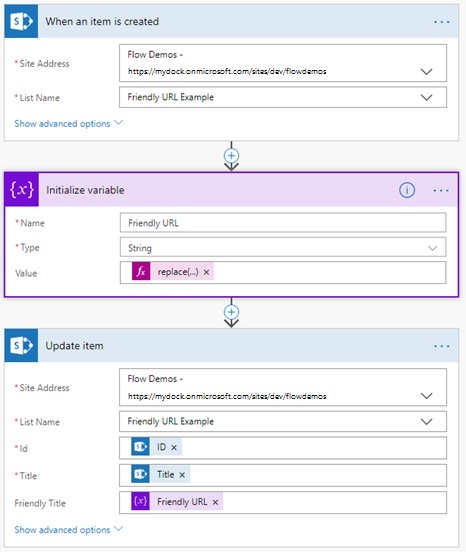466x552 pixels.
Task: Open the Update item ellipsis menu
Action: 441,346
